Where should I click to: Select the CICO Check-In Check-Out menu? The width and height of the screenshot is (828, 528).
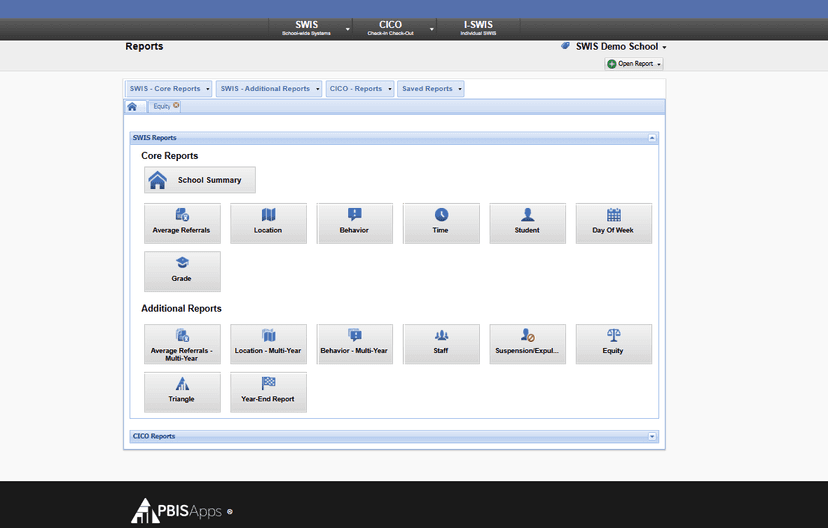390,28
